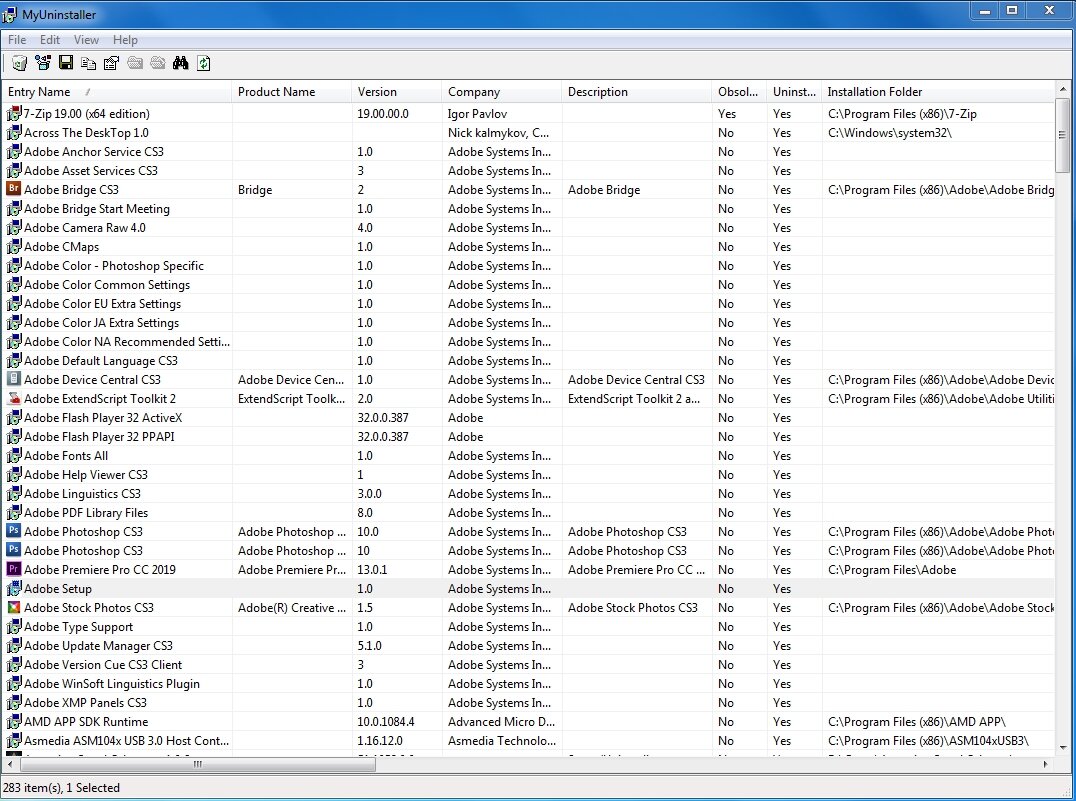Click the Change software installation toolbar icon
The image size is (1076, 801).
click(43, 63)
